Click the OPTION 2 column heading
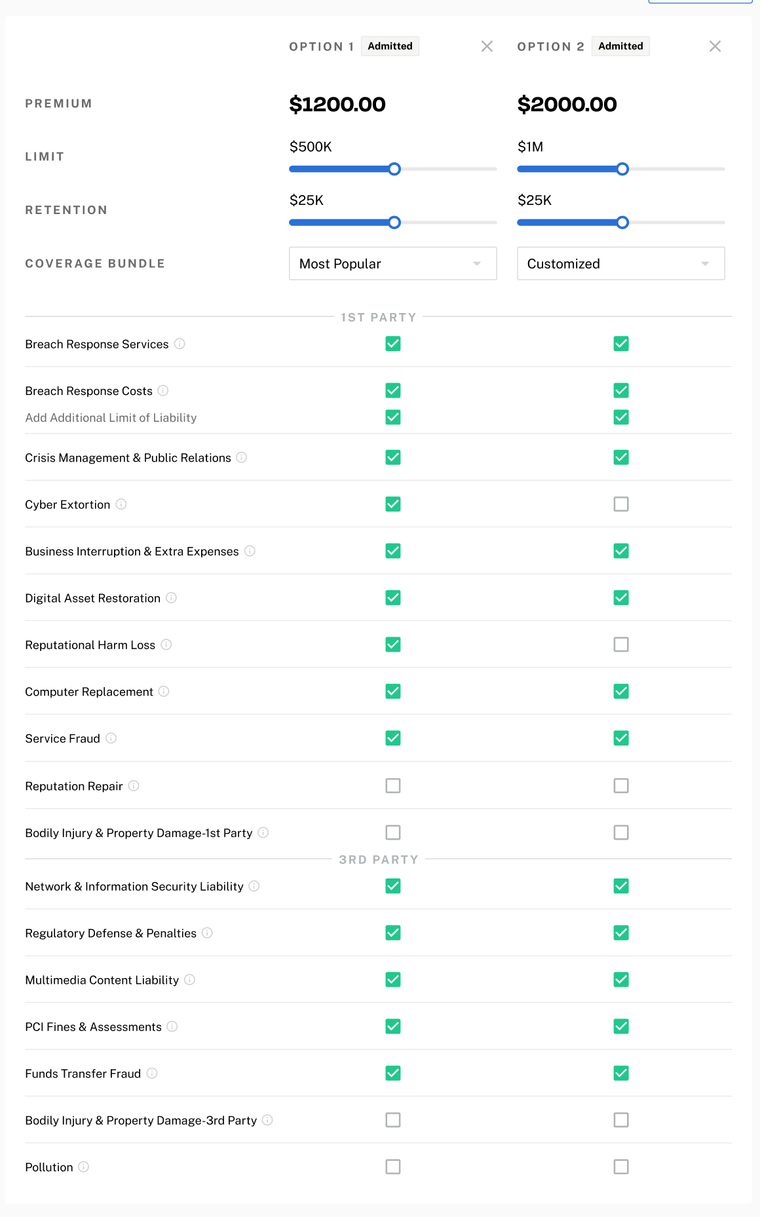The width and height of the screenshot is (760, 1217). pyautogui.click(x=551, y=47)
